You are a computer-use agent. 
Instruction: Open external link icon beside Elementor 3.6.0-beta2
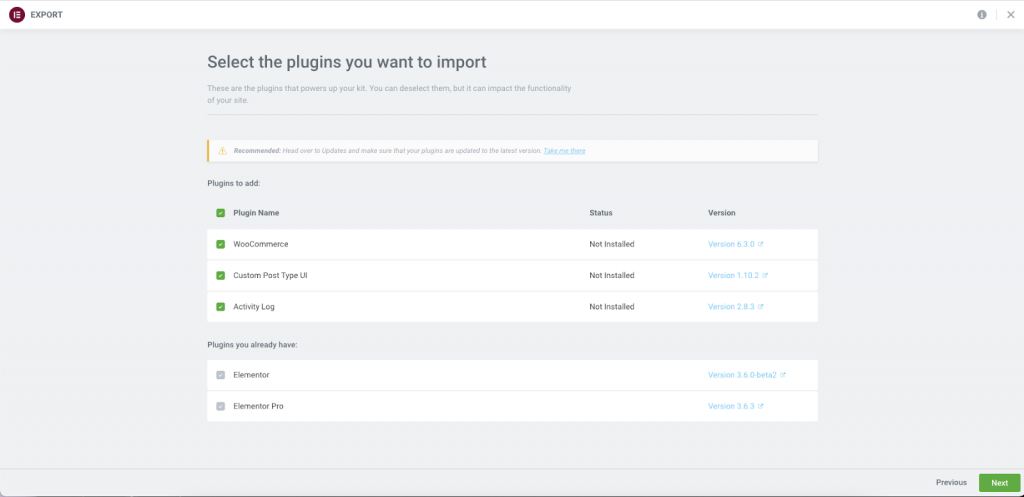[x=782, y=375]
